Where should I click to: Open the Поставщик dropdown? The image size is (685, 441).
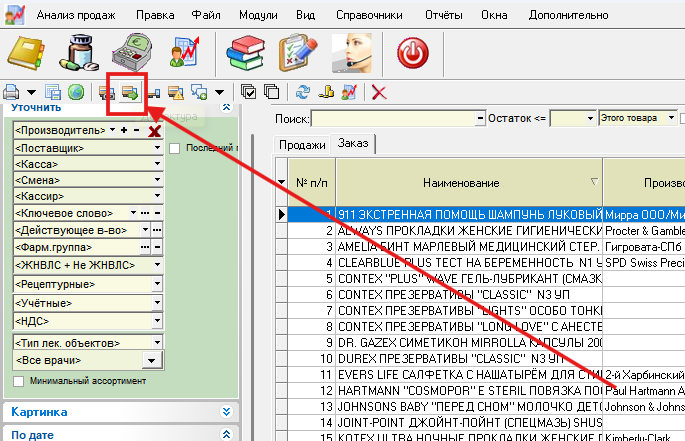tap(157, 148)
